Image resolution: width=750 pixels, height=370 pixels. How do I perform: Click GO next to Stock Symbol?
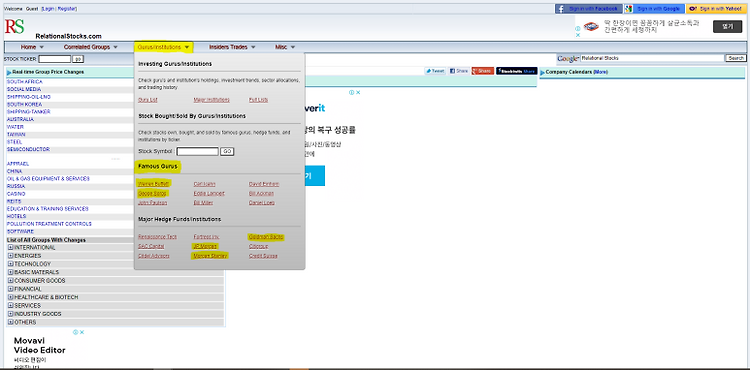[227, 152]
